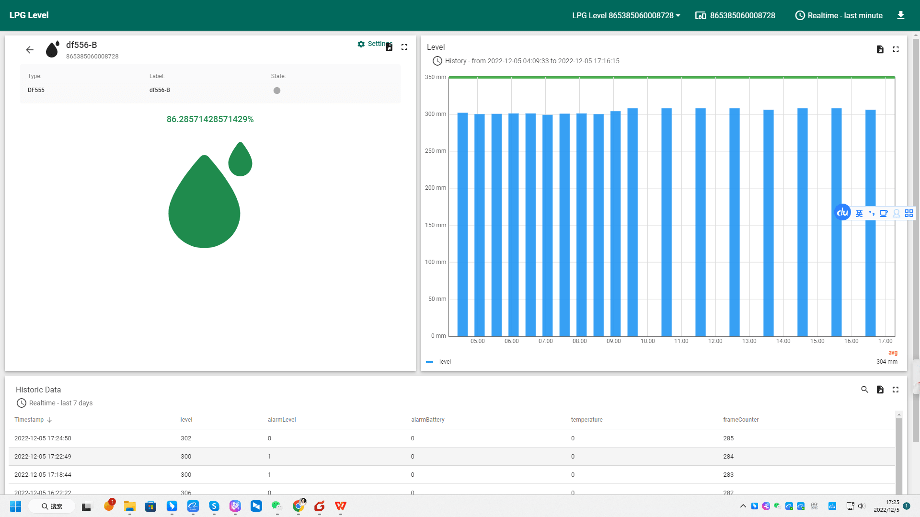Search the Historic Data table

click(x=864, y=389)
